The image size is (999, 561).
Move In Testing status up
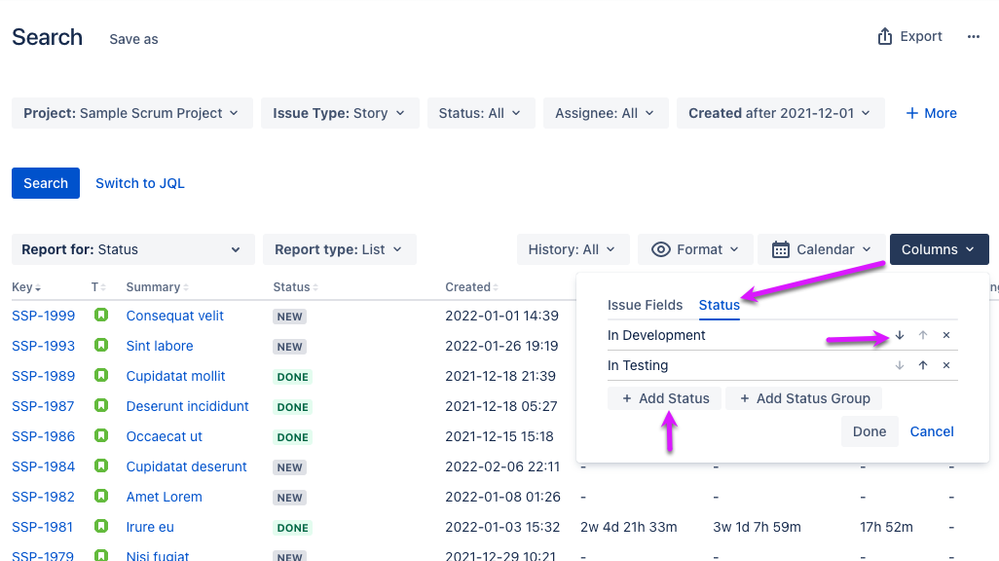point(923,366)
